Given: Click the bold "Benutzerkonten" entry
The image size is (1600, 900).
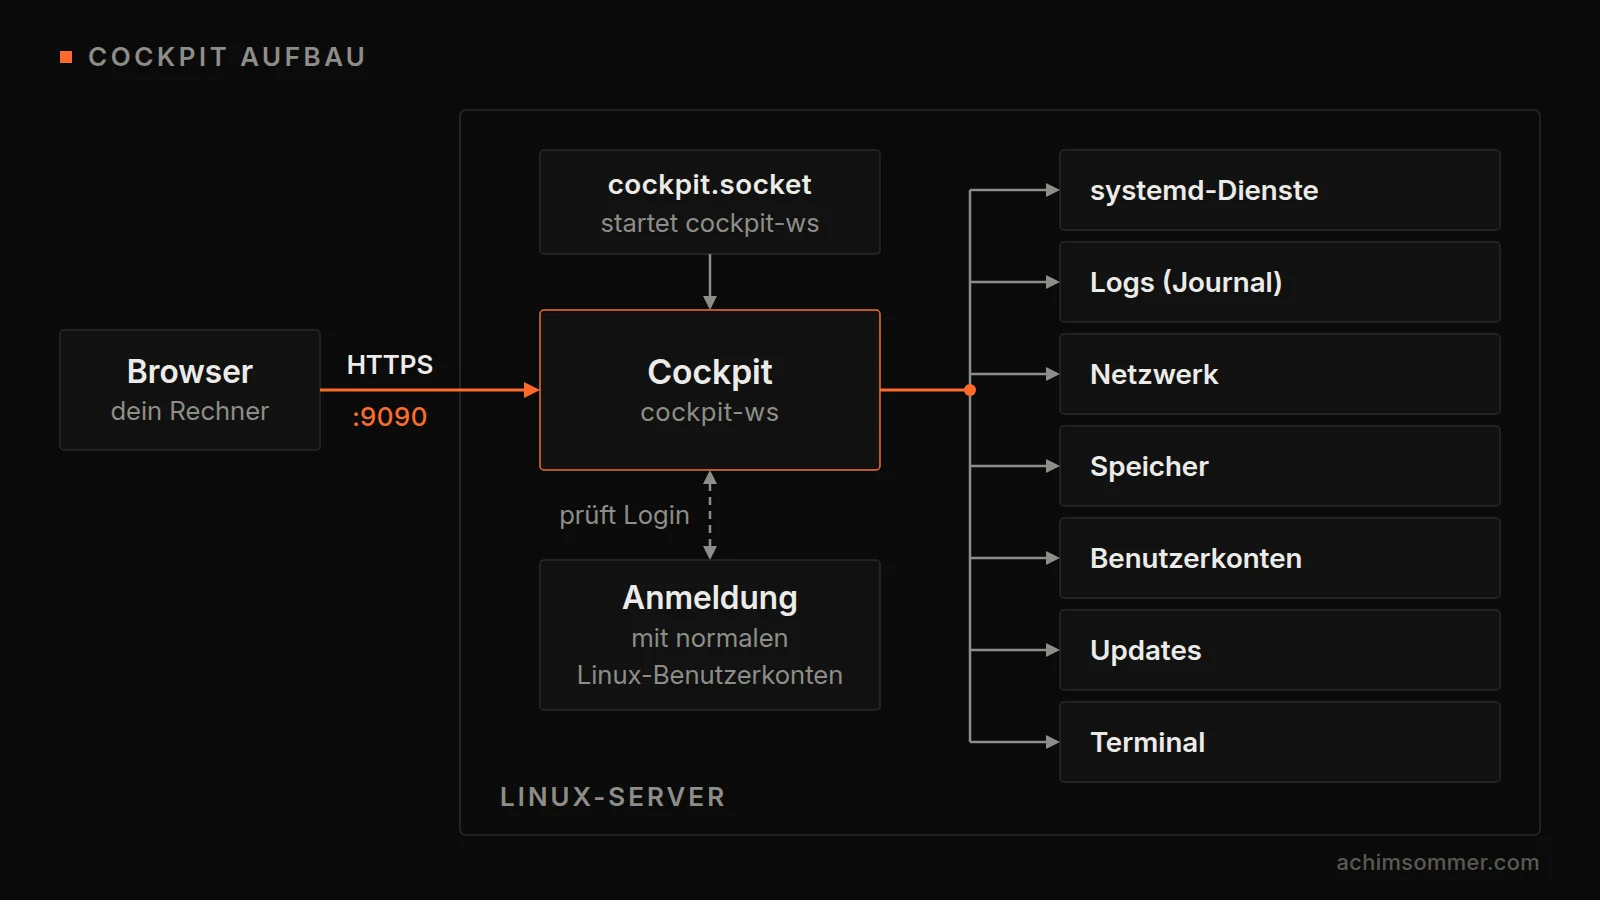Looking at the screenshot, I should coord(1280,558).
